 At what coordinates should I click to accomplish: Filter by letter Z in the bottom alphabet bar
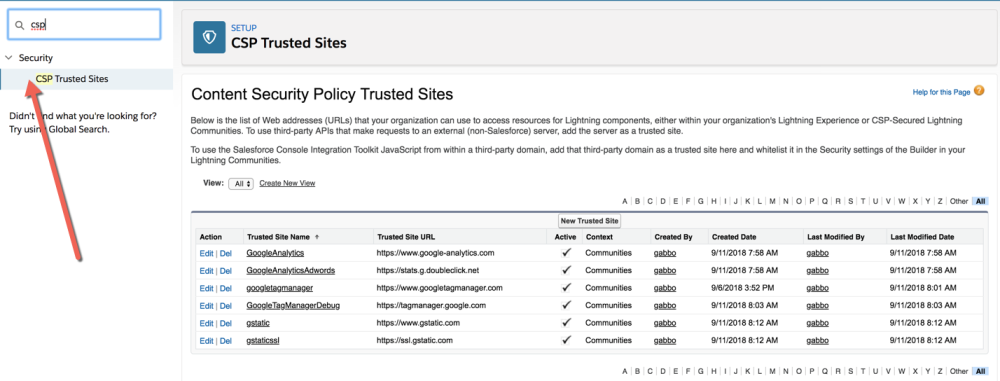939,371
